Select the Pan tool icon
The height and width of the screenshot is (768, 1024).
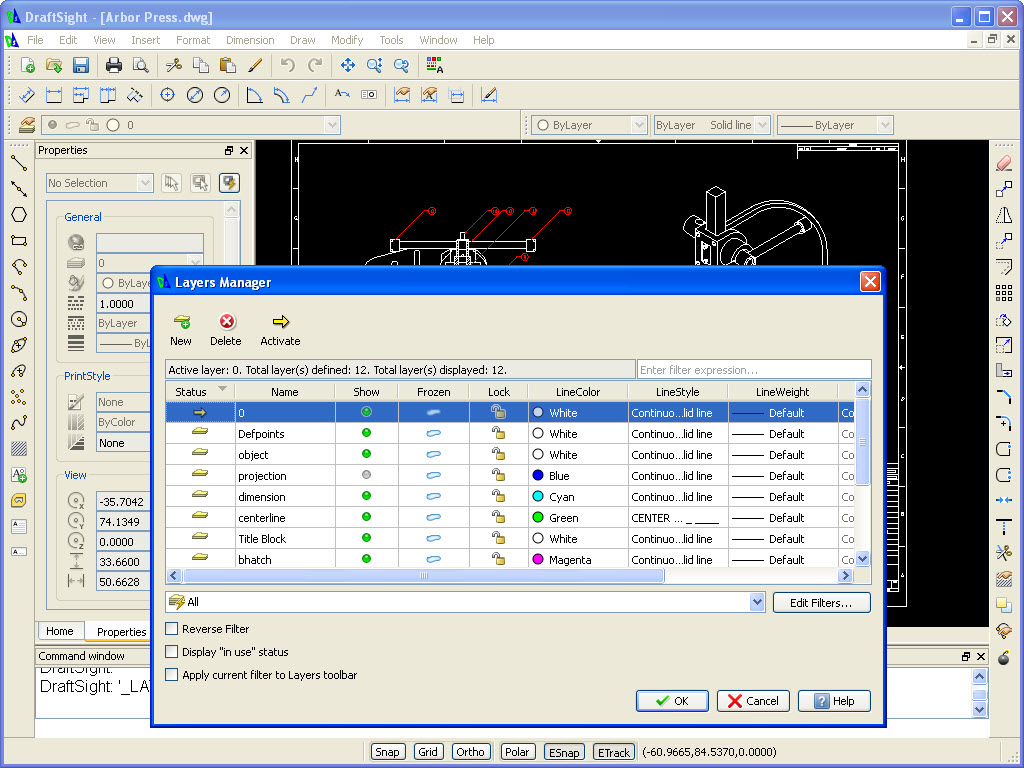(348, 65)
